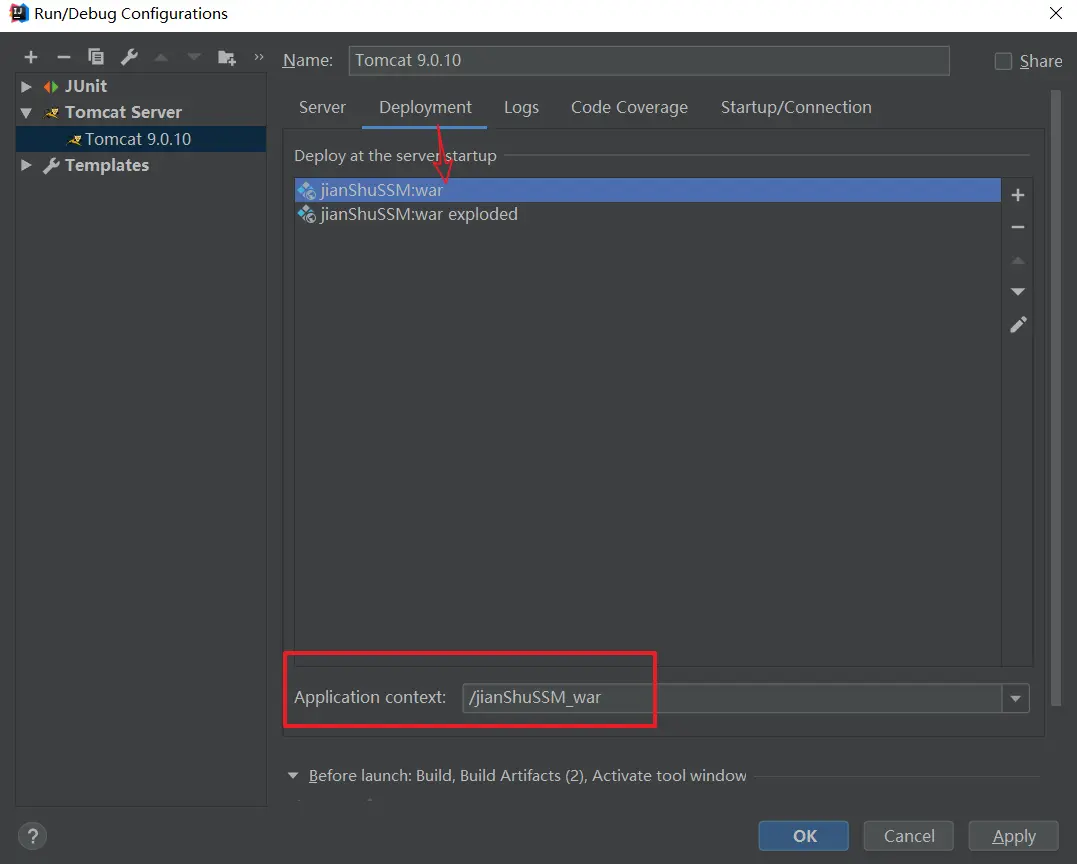
Task: Move the artifact up in deployment list
Action: point(1018,260)
